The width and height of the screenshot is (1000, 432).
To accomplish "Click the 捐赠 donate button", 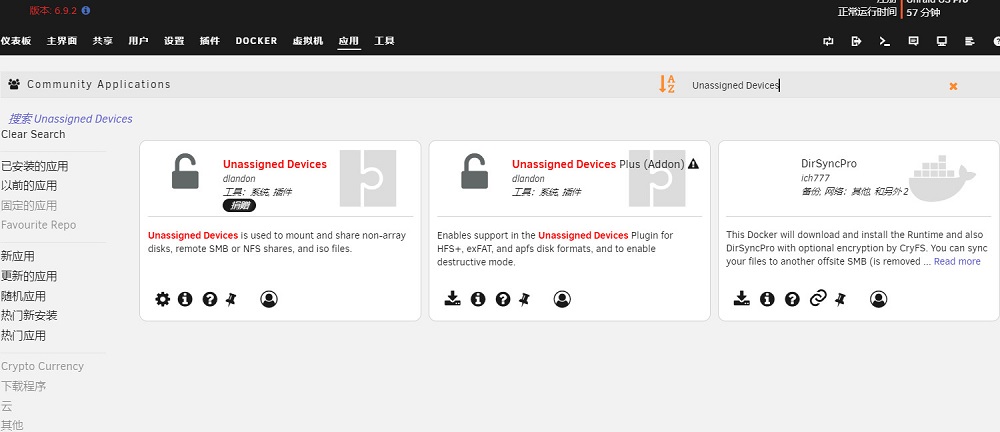I will (x=239, y=205).
